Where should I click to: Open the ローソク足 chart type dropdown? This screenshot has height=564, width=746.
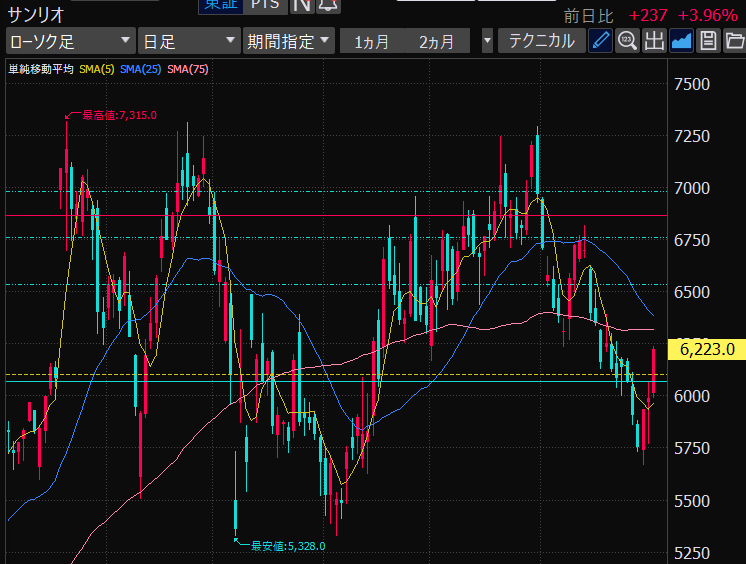pos(70,41)
